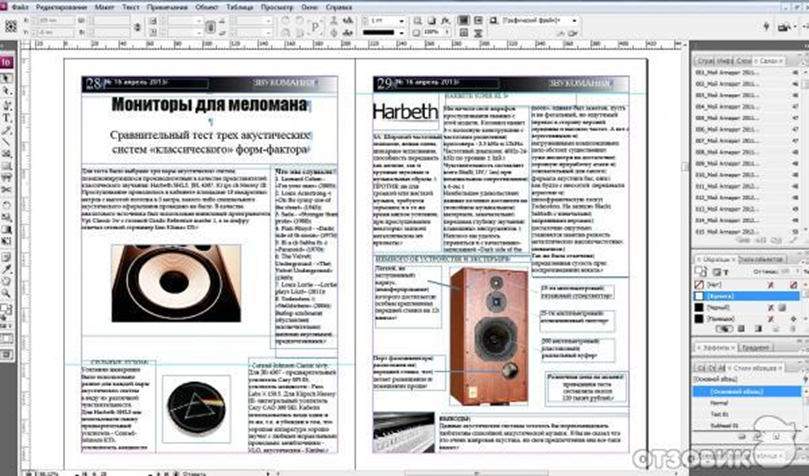The height and width of the screenshot is (476, 809).
Task: Open the rotation angle dropdown
Action: coord(268,21)
